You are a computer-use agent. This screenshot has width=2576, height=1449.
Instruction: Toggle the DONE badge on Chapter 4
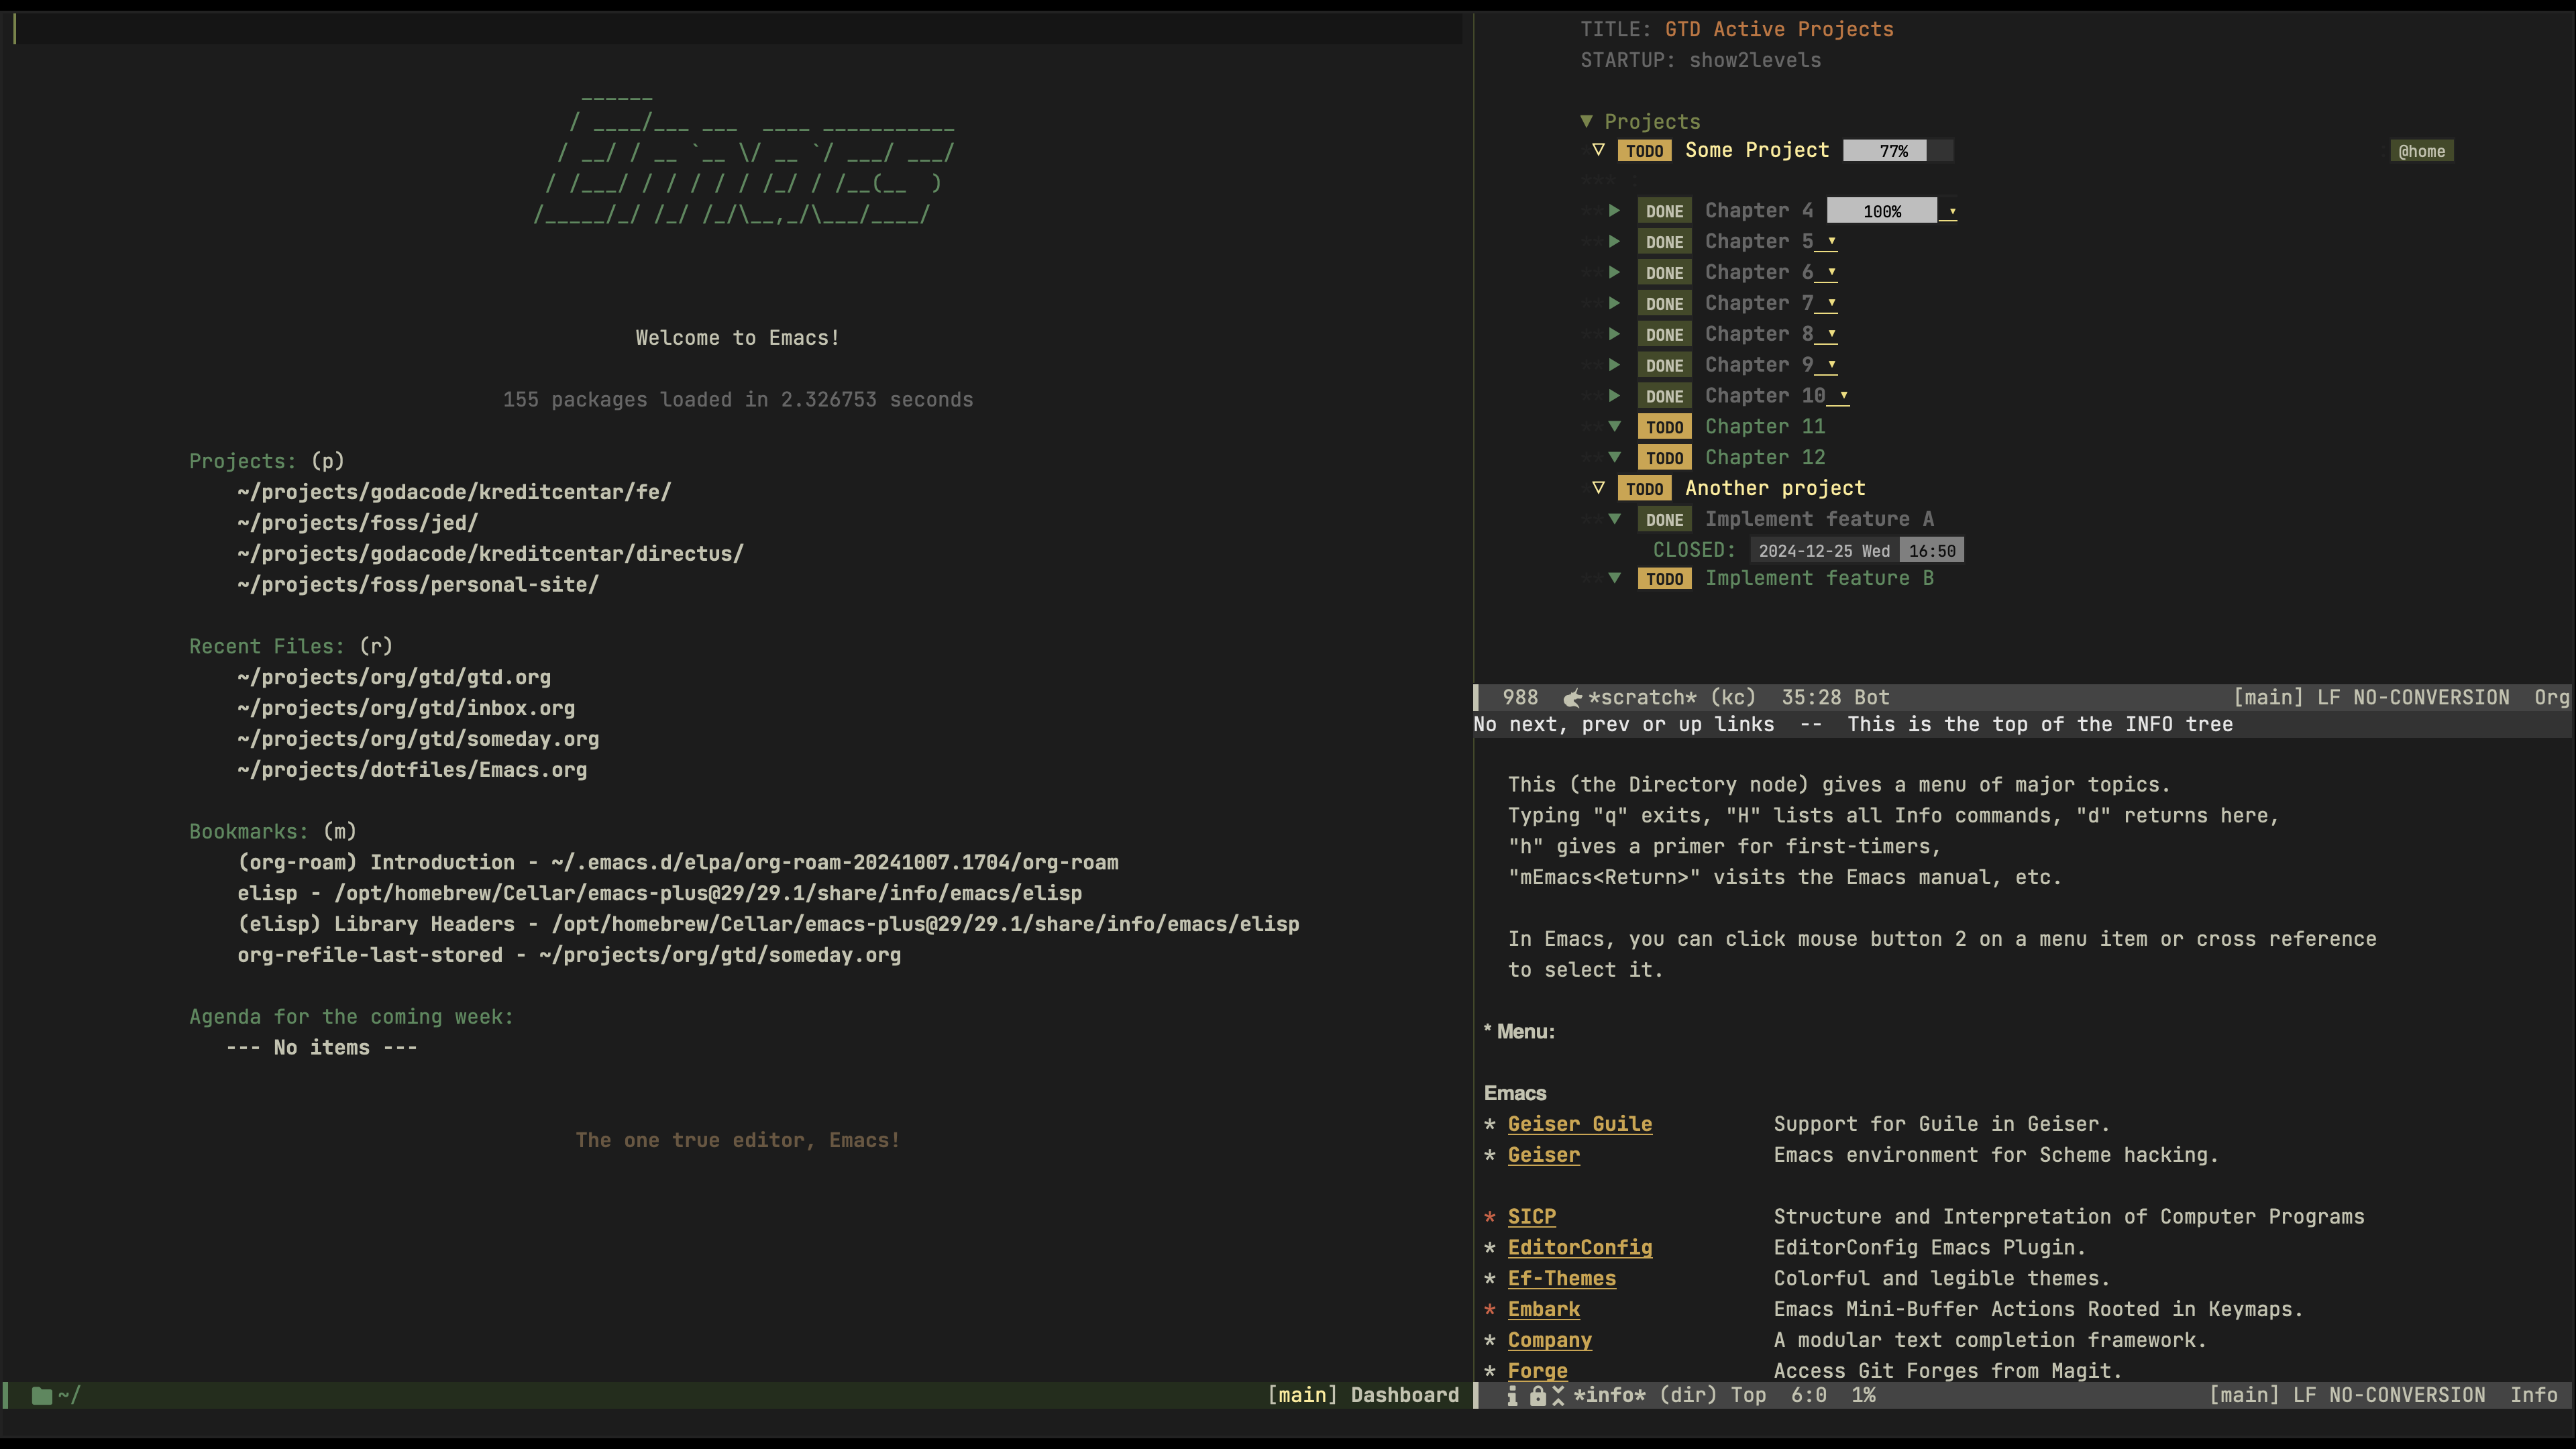[1664, 211]
